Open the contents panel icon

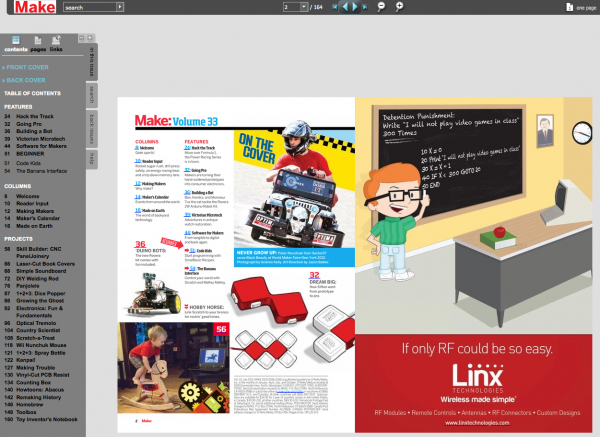pos(16,40)
